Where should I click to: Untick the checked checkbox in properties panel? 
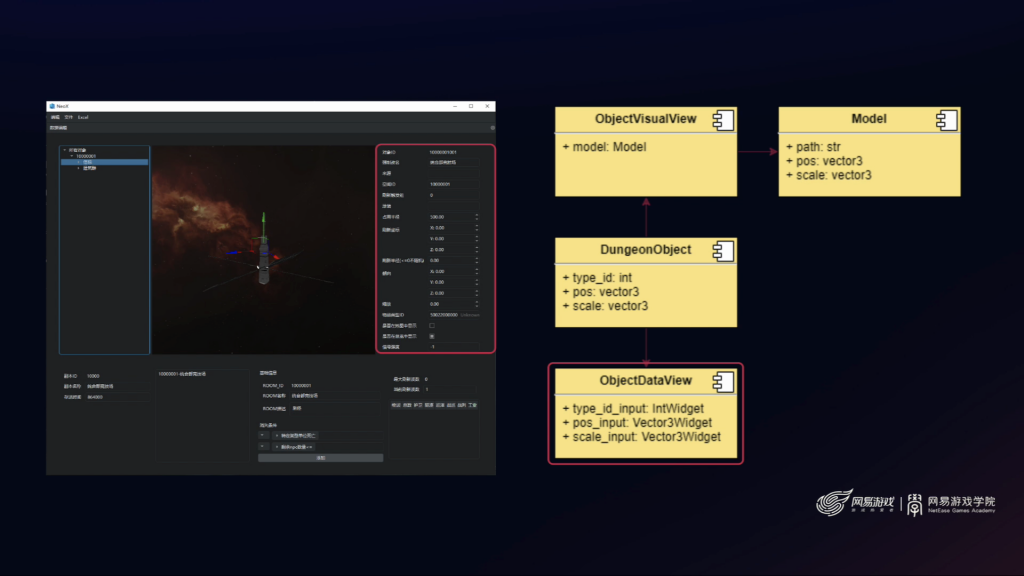click(432, 336)
